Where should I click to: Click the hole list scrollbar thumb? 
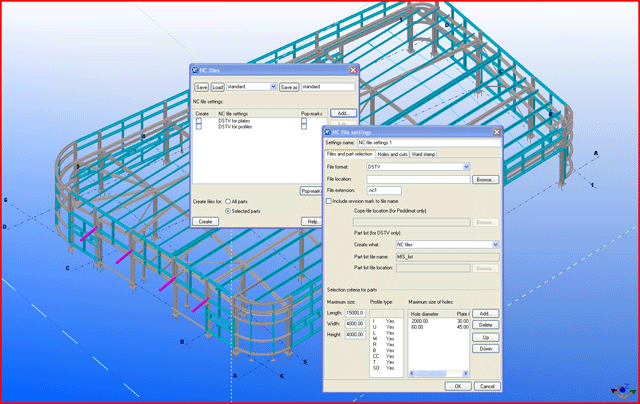click(x=431, y=373)
